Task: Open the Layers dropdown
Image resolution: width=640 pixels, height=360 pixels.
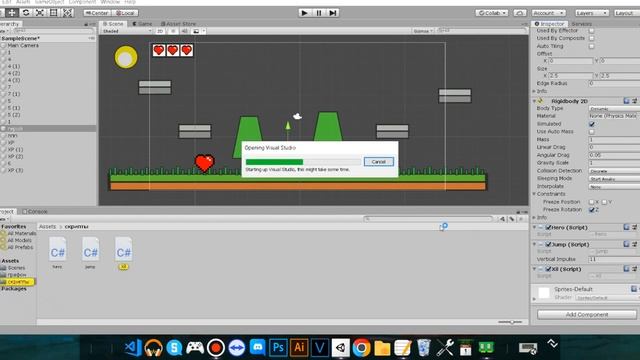Action: [x=592, y=13]
